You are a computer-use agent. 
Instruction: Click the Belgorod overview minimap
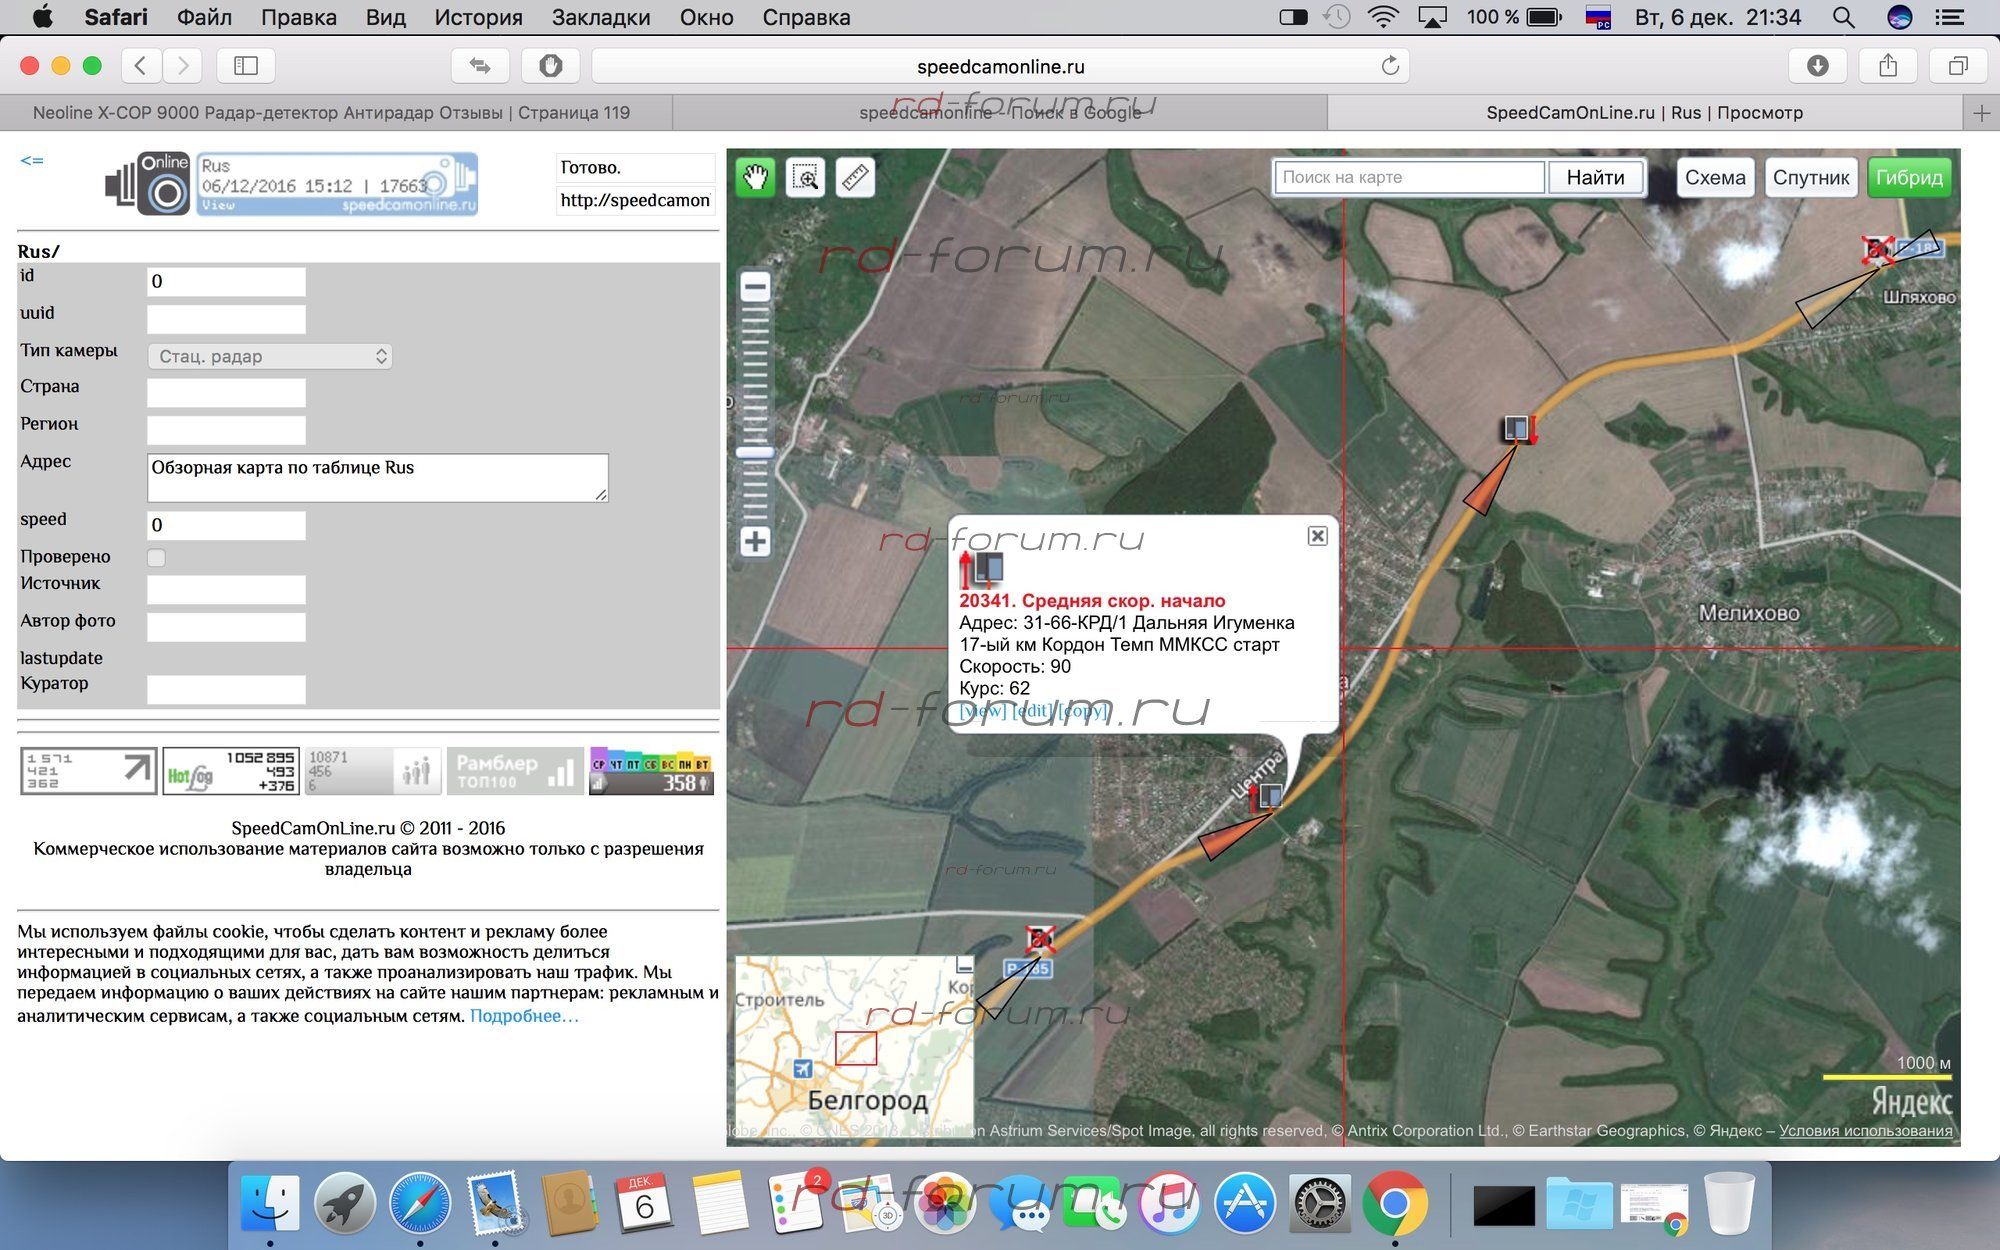click(x=855, y=1045)
